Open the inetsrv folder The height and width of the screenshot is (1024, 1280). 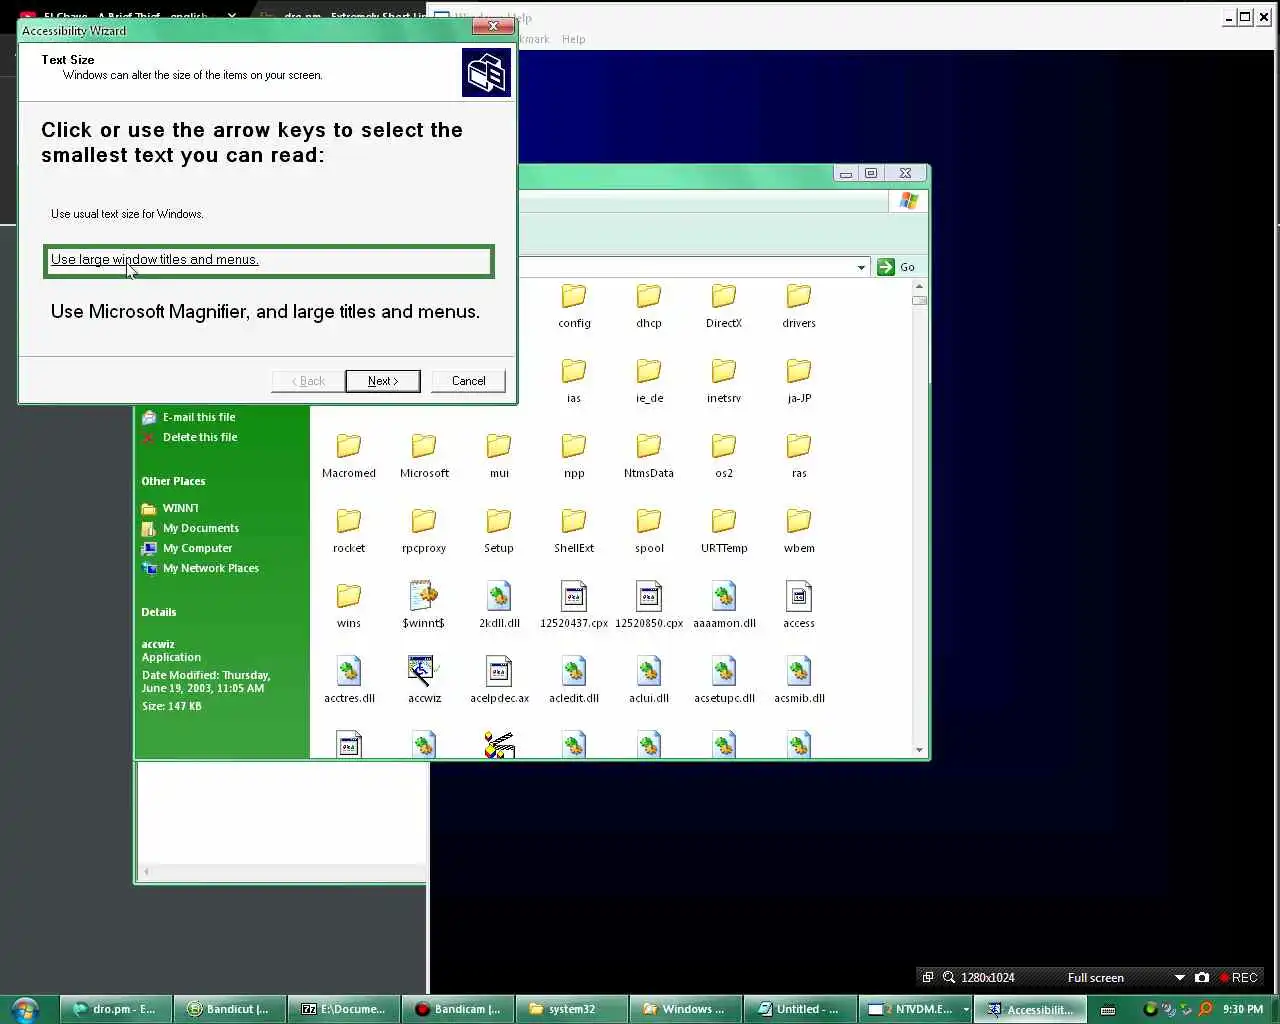[x=724, y=381]
